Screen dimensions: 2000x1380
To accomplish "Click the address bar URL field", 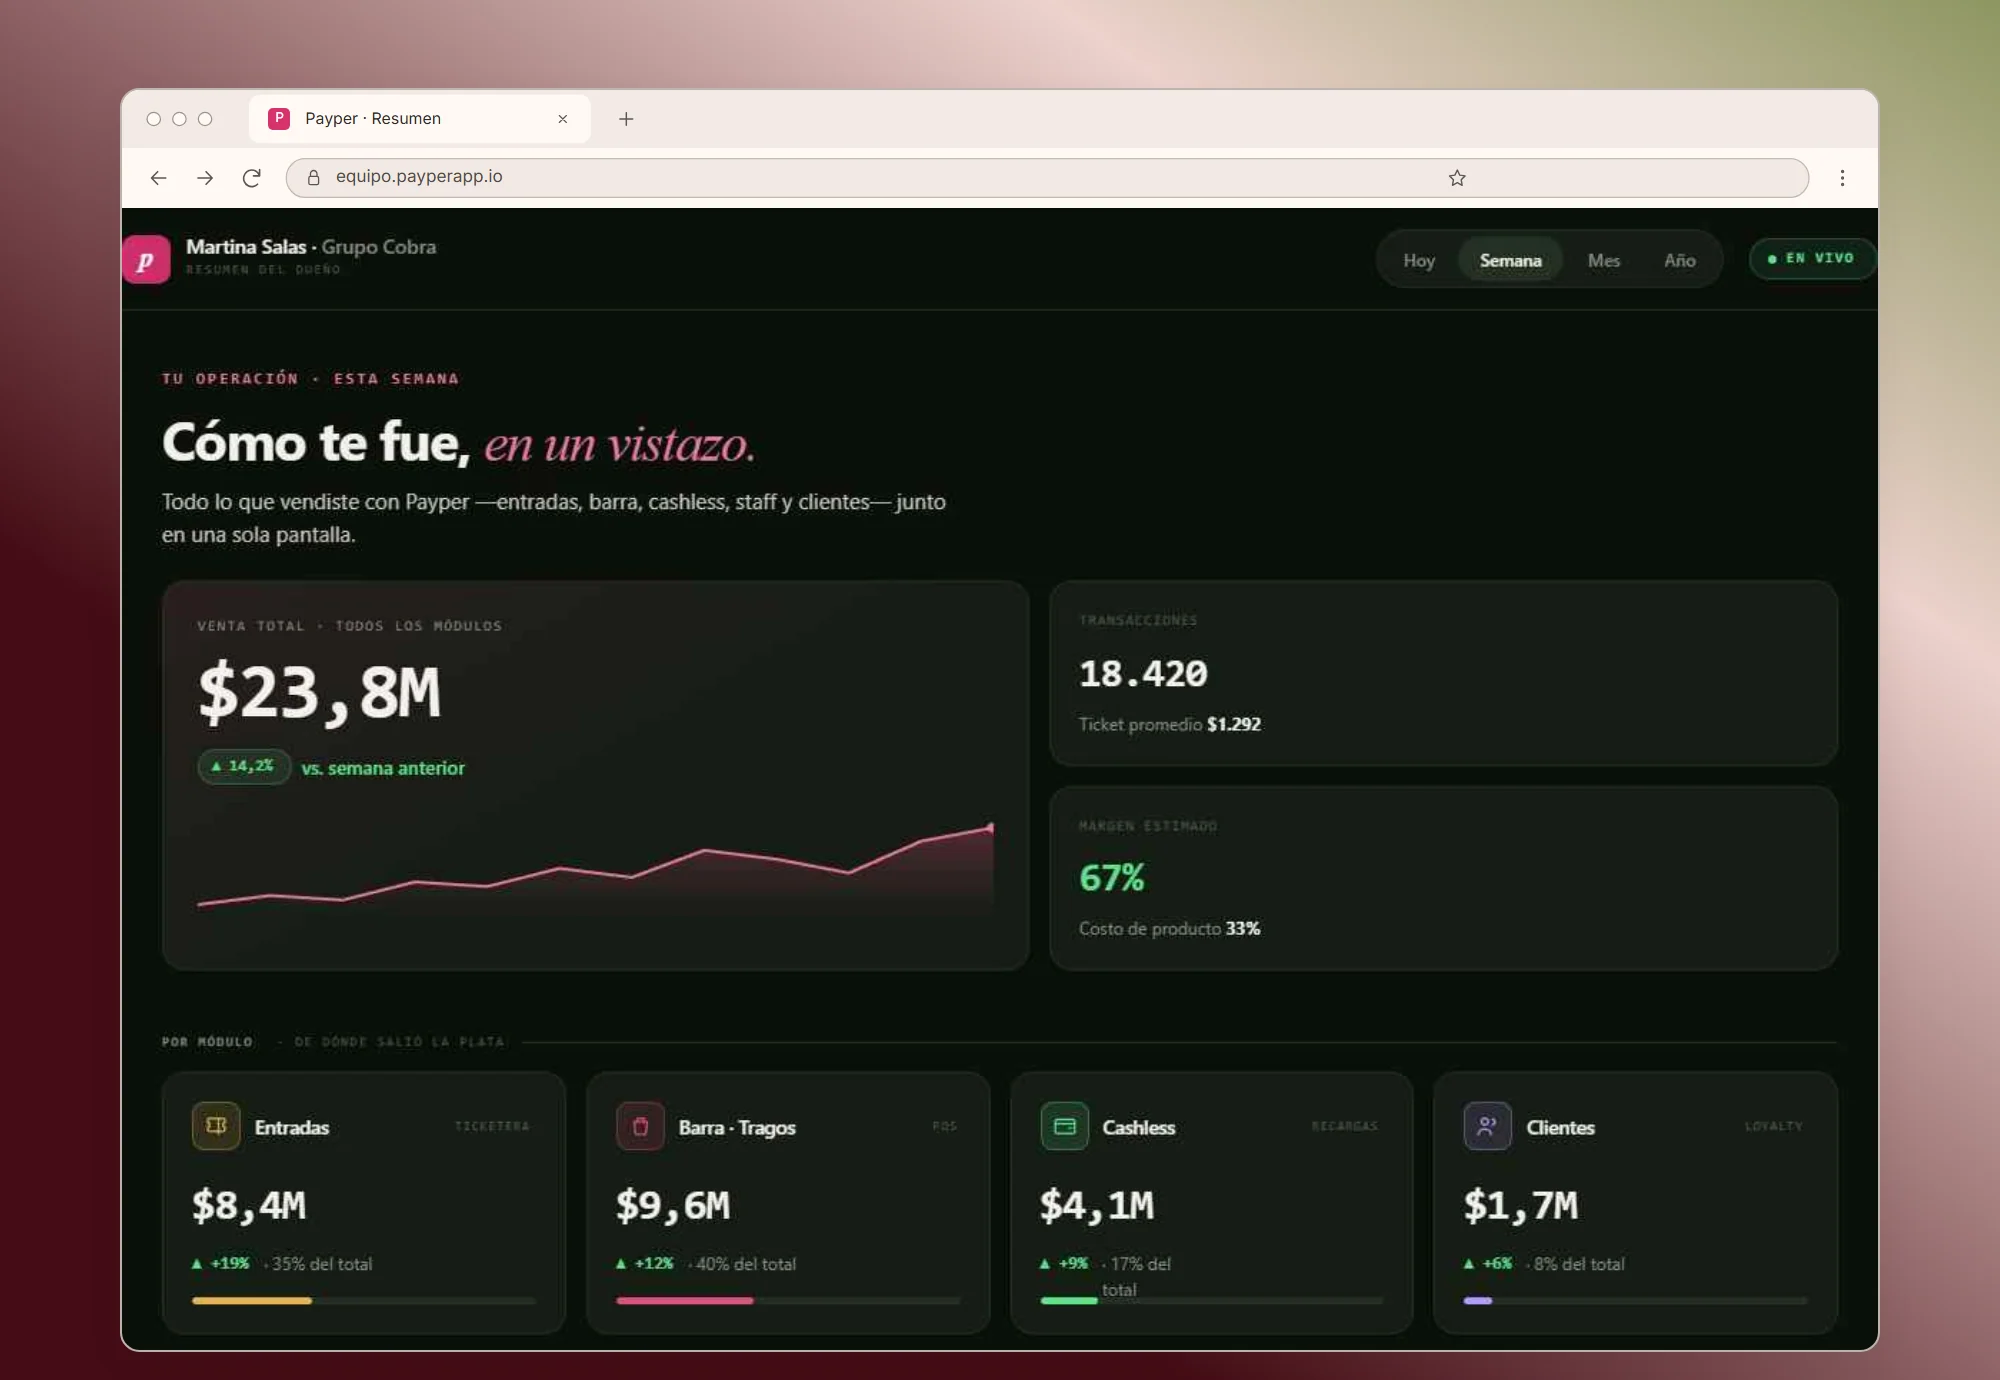I will pyautogui.click(x=1046, y=177).
